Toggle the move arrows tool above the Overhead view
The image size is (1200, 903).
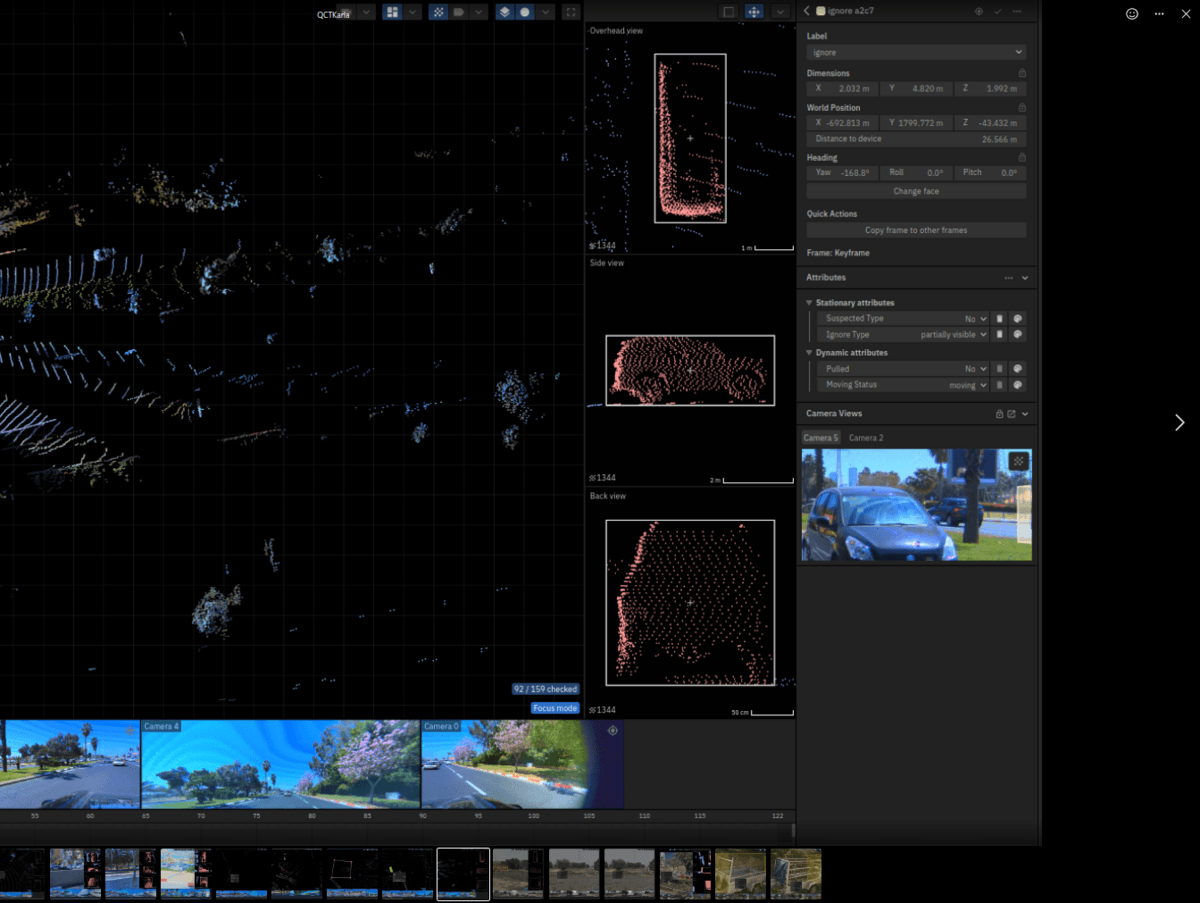755,12
